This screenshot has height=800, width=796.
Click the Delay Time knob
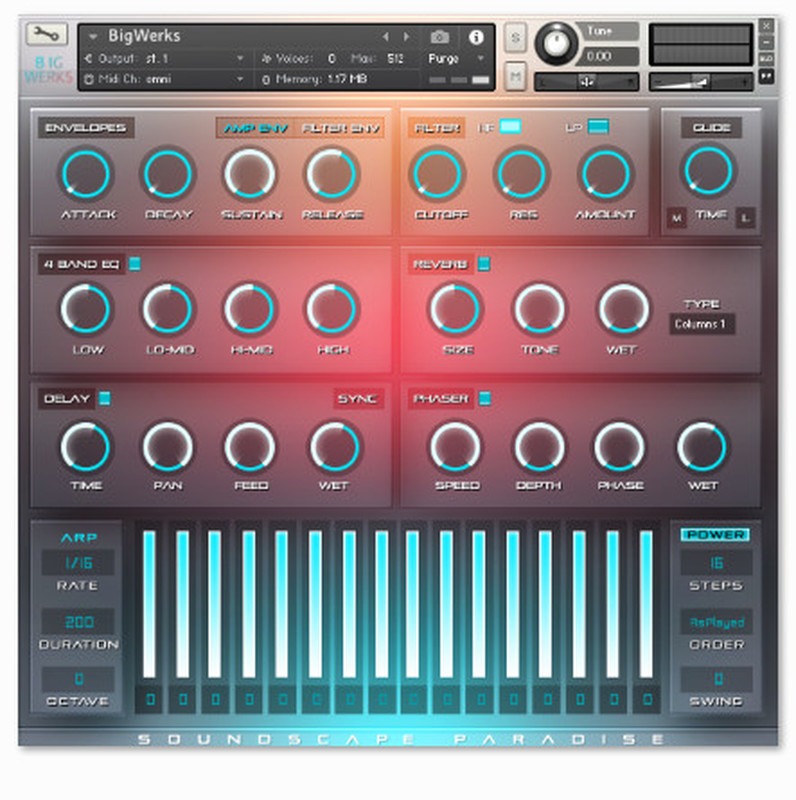[x=86, y=447]
